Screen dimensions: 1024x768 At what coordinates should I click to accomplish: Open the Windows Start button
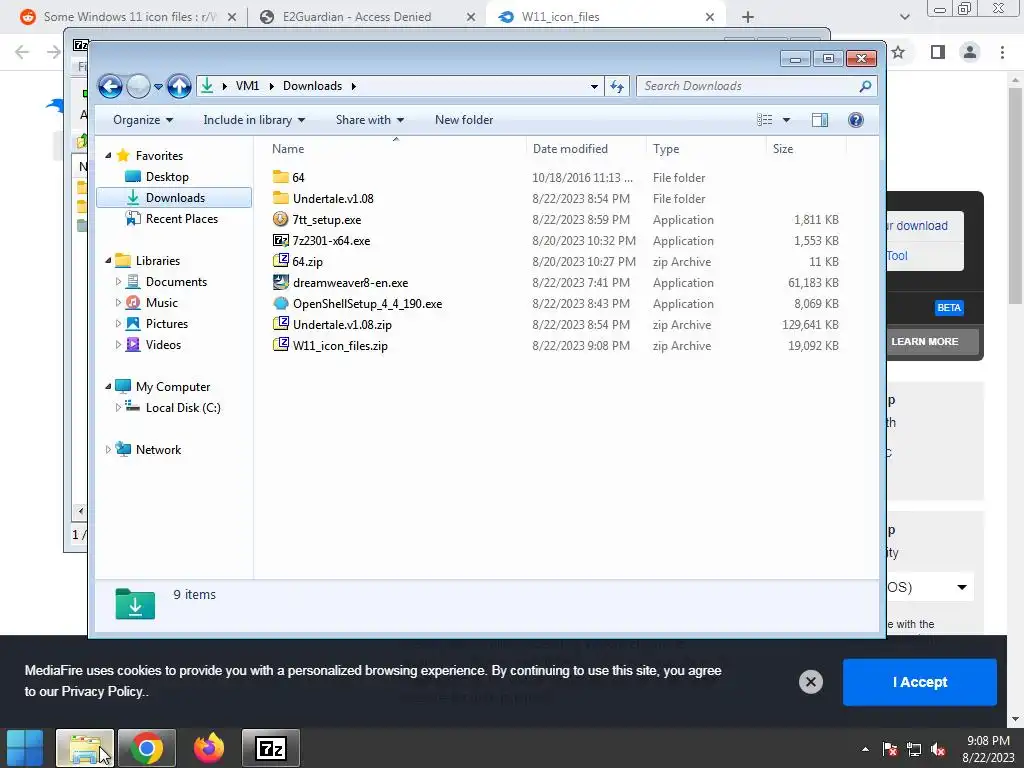(25, 748)
